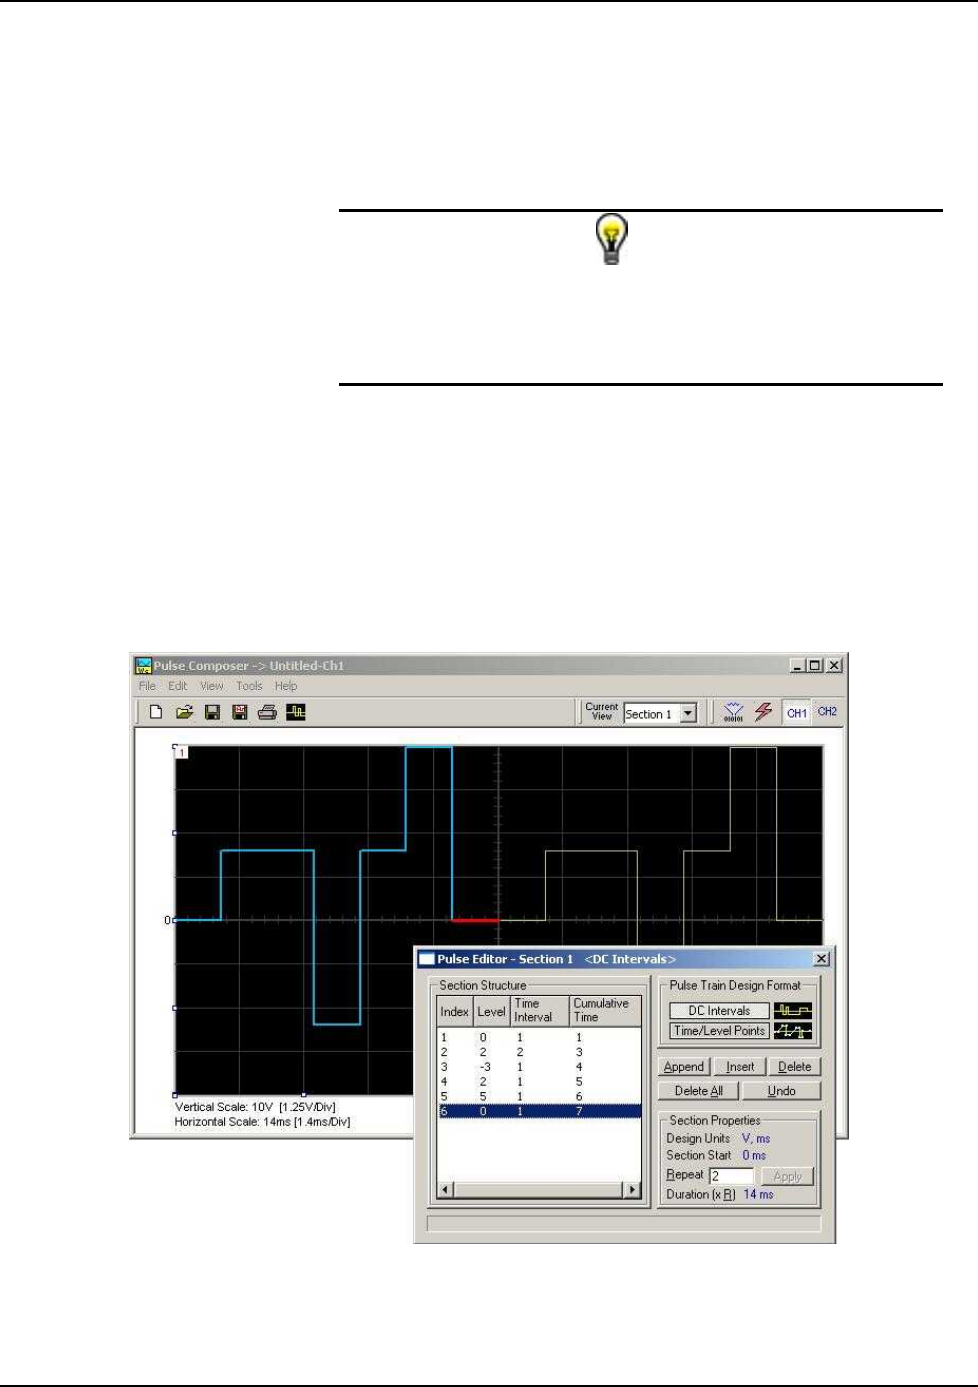Click the Index column header
The width and height of the screenshot is (978, 1387).
pyautogui.click(x=455, y=1012)
